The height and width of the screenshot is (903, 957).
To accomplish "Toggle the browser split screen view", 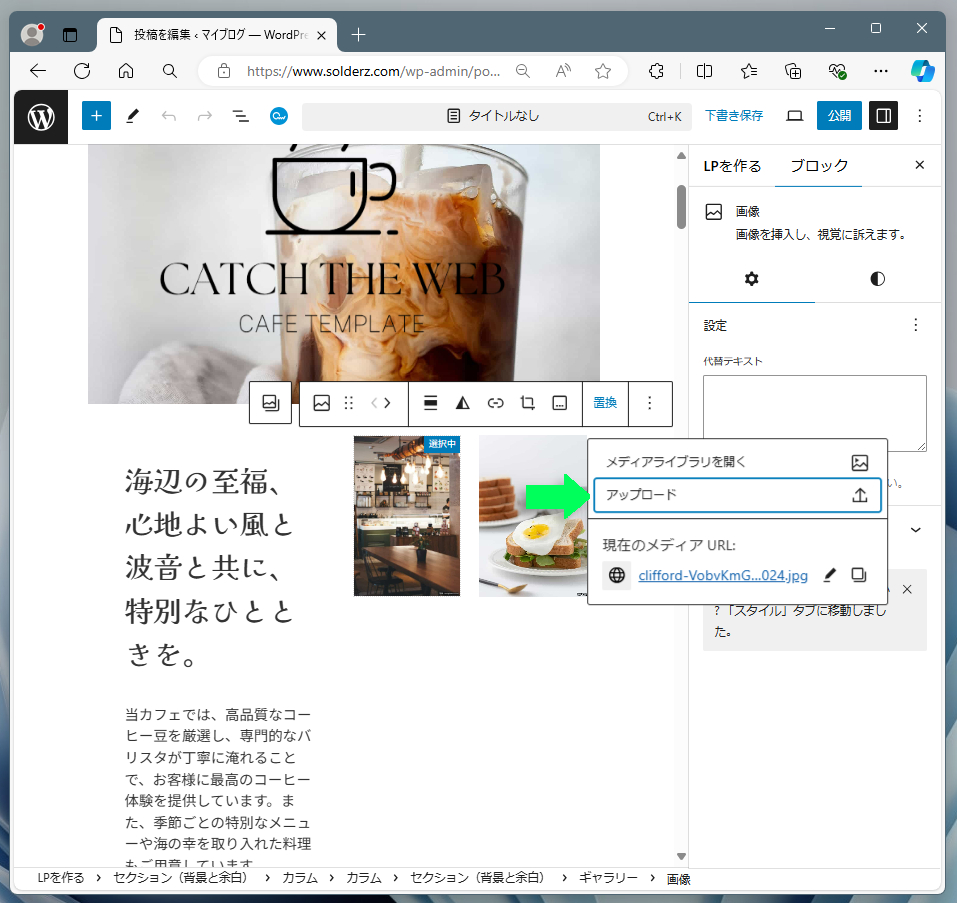I will click(704, 71).
